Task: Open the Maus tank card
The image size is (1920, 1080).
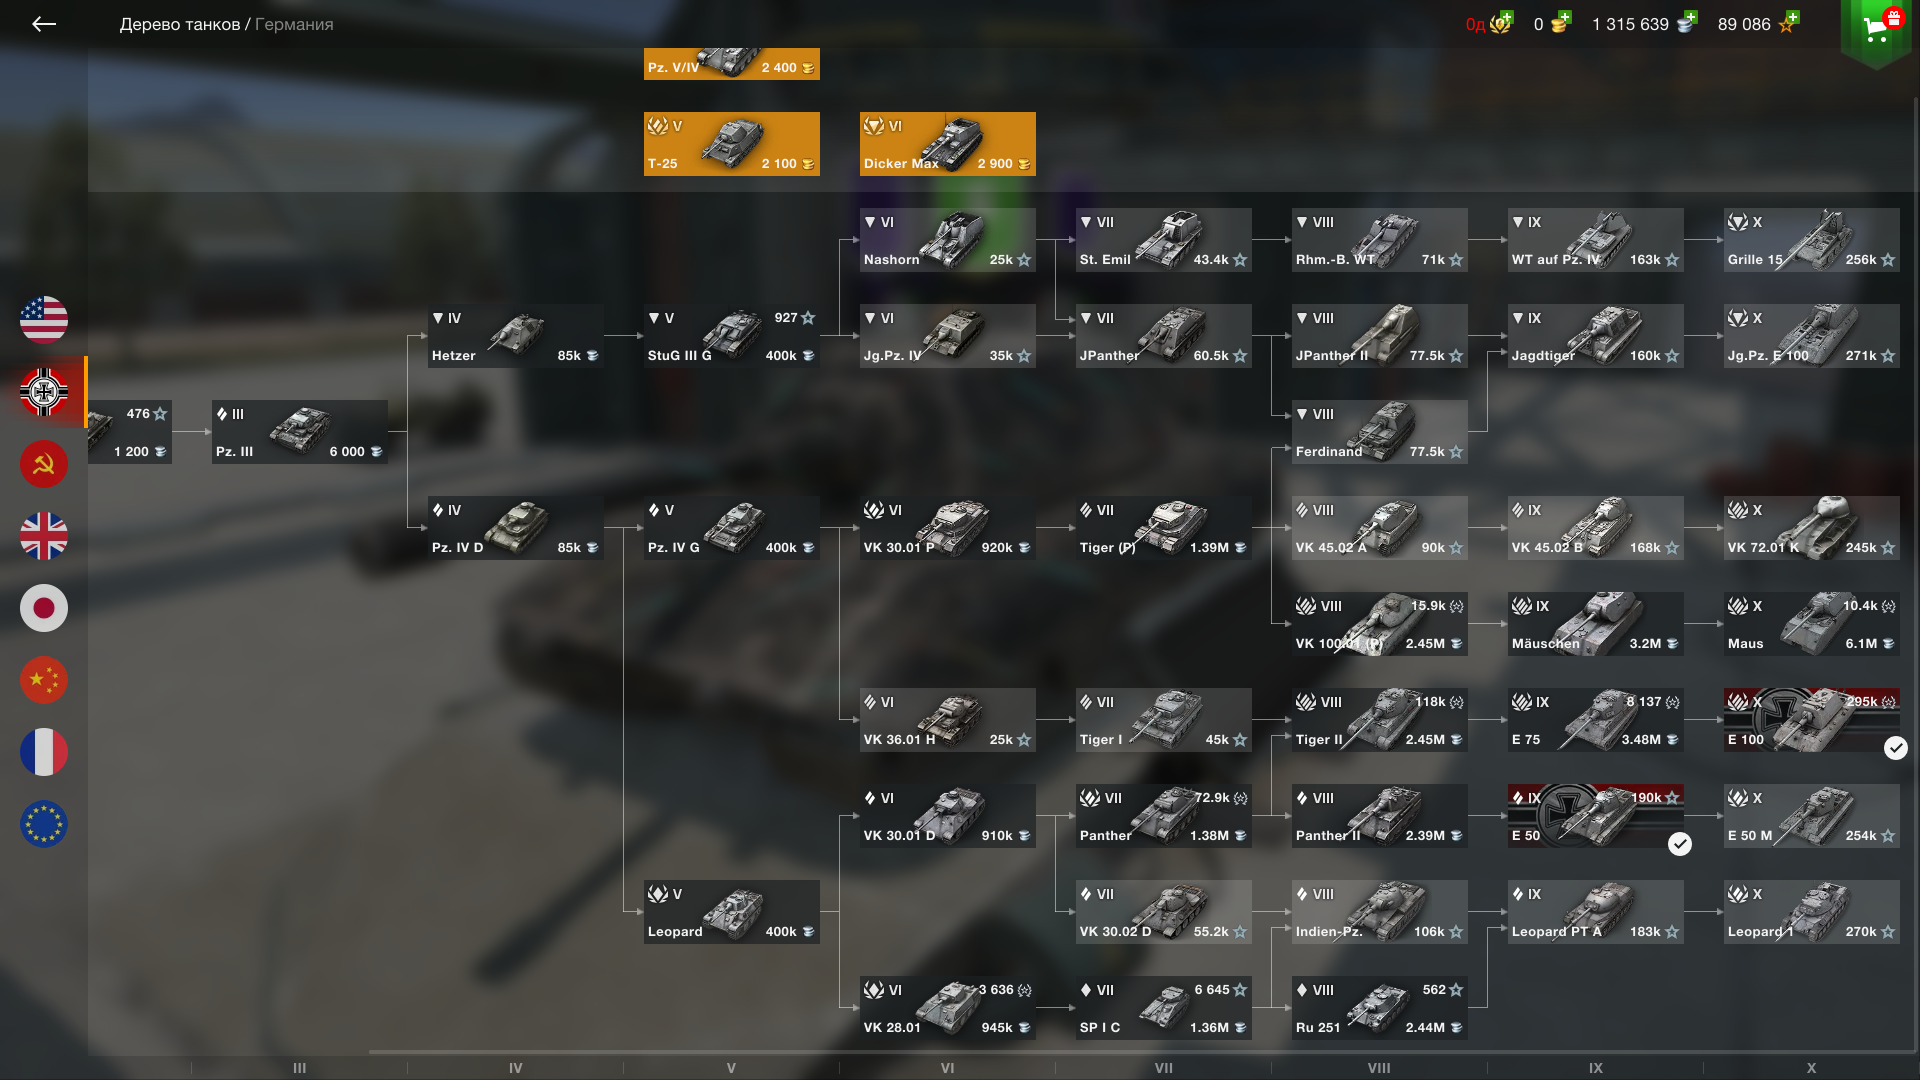Action: (1812, 624)
